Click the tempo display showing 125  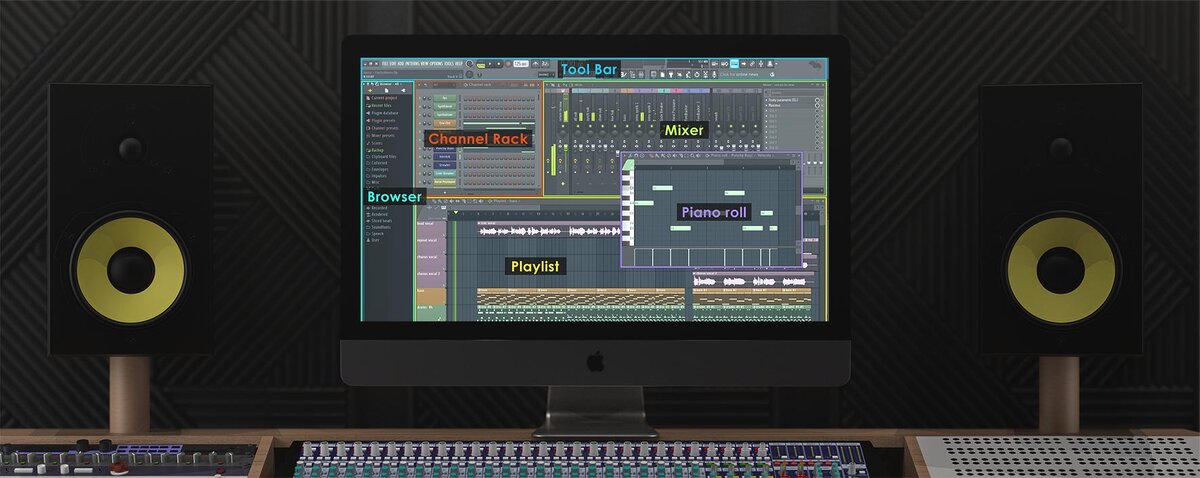tap(520, 64)
